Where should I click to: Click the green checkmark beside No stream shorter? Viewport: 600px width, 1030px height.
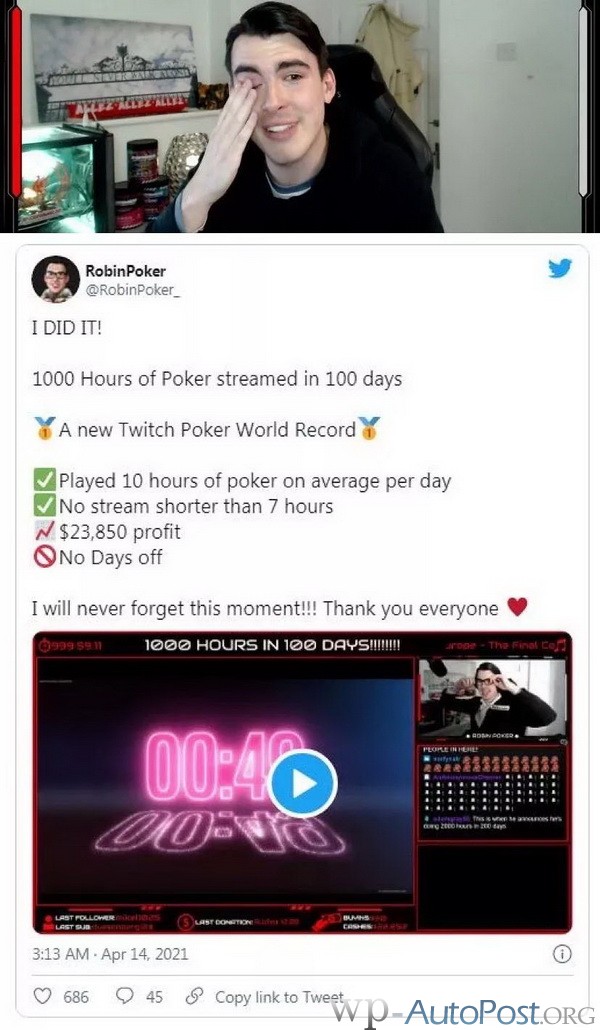(45, 506)
